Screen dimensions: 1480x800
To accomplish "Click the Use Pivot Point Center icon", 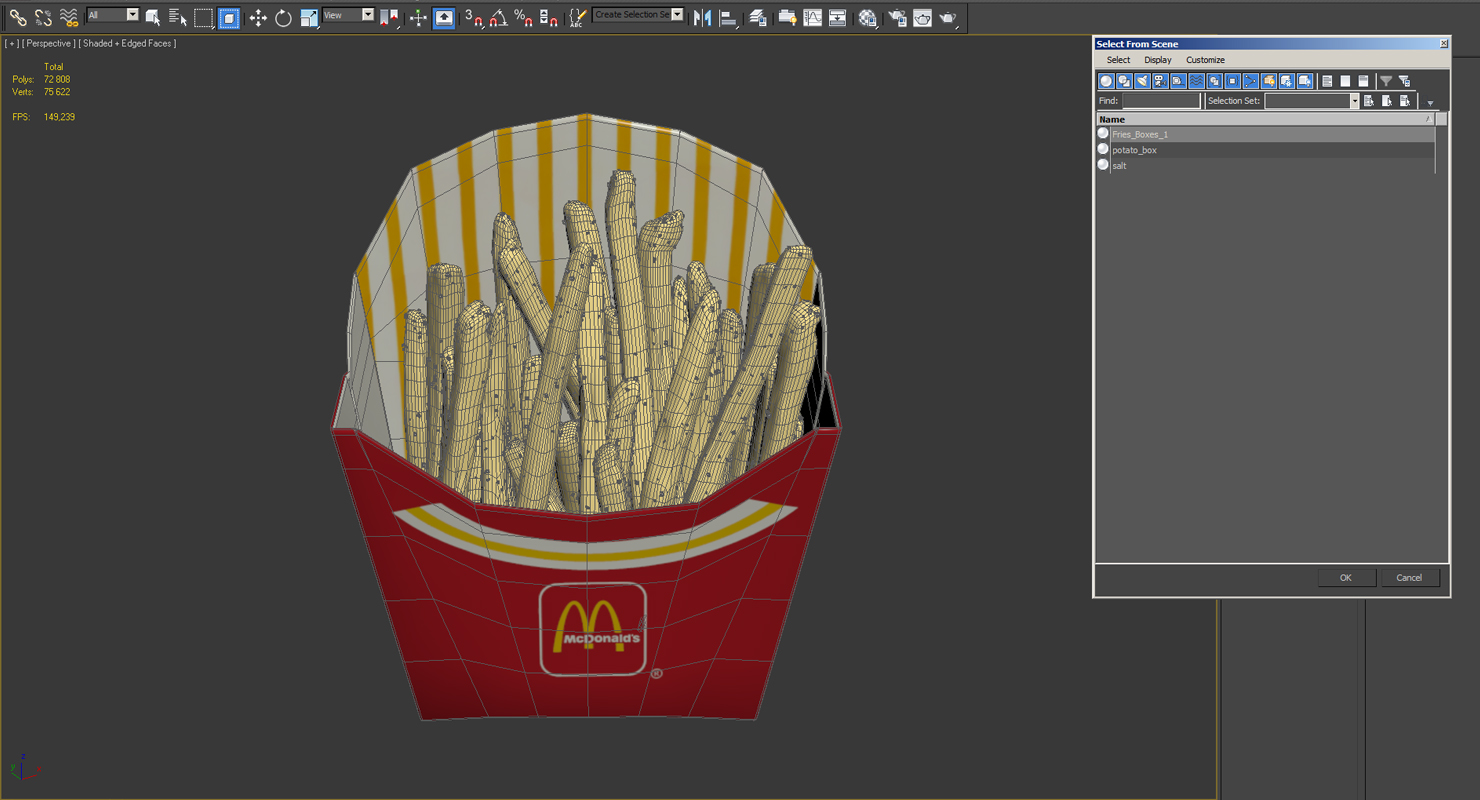I will click(389, 17).
